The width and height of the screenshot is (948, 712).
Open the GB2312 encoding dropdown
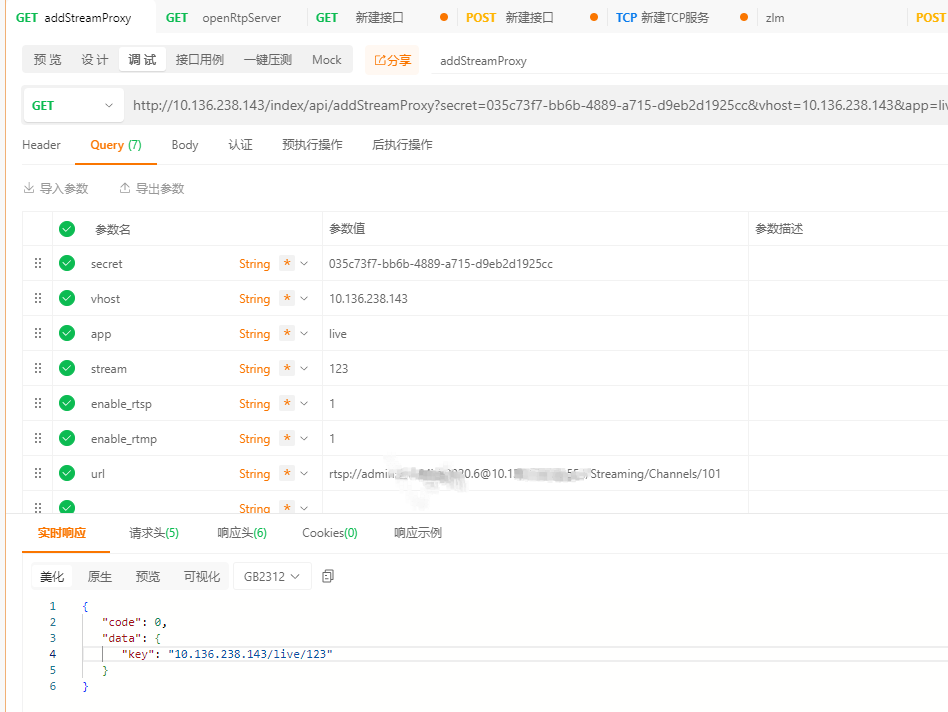click(272, 576)
